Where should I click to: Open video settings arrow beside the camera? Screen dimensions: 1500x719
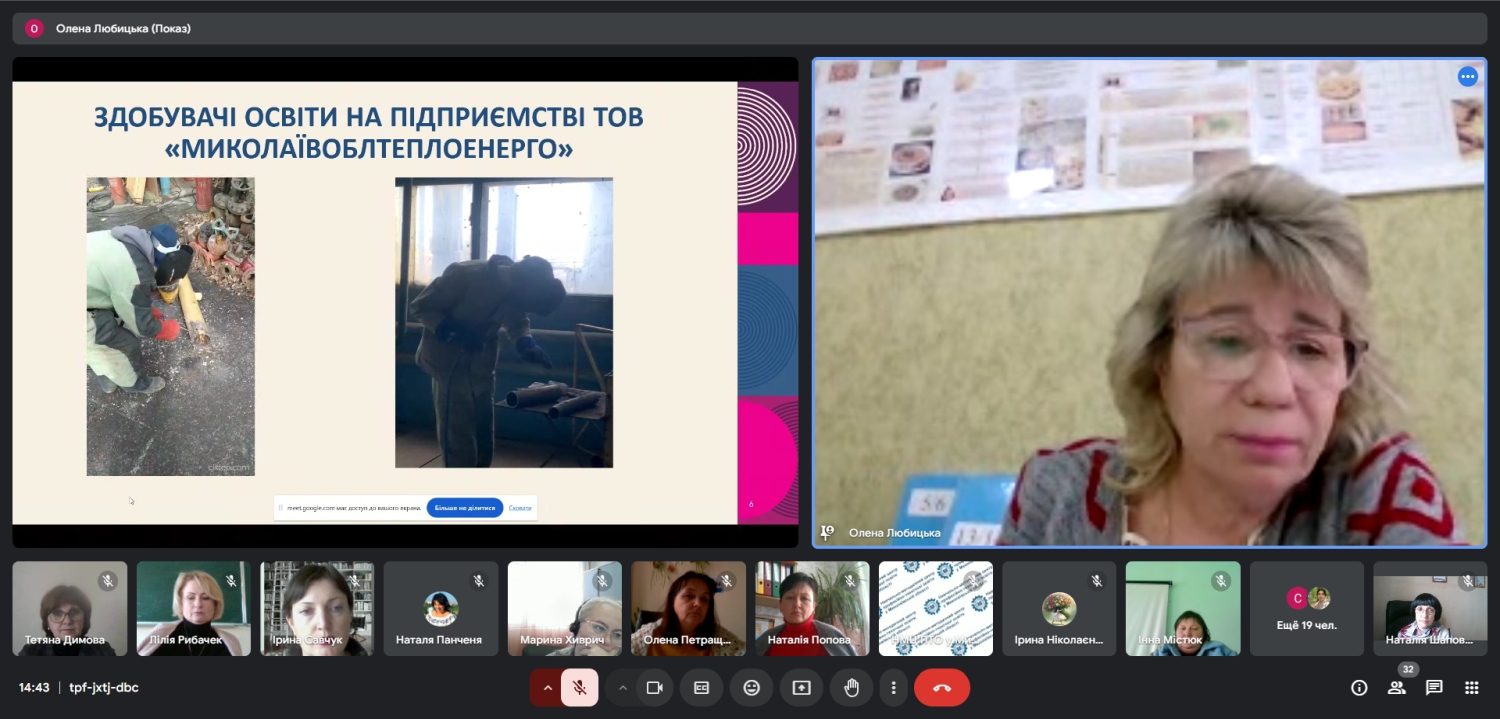[x=623, y=688]
